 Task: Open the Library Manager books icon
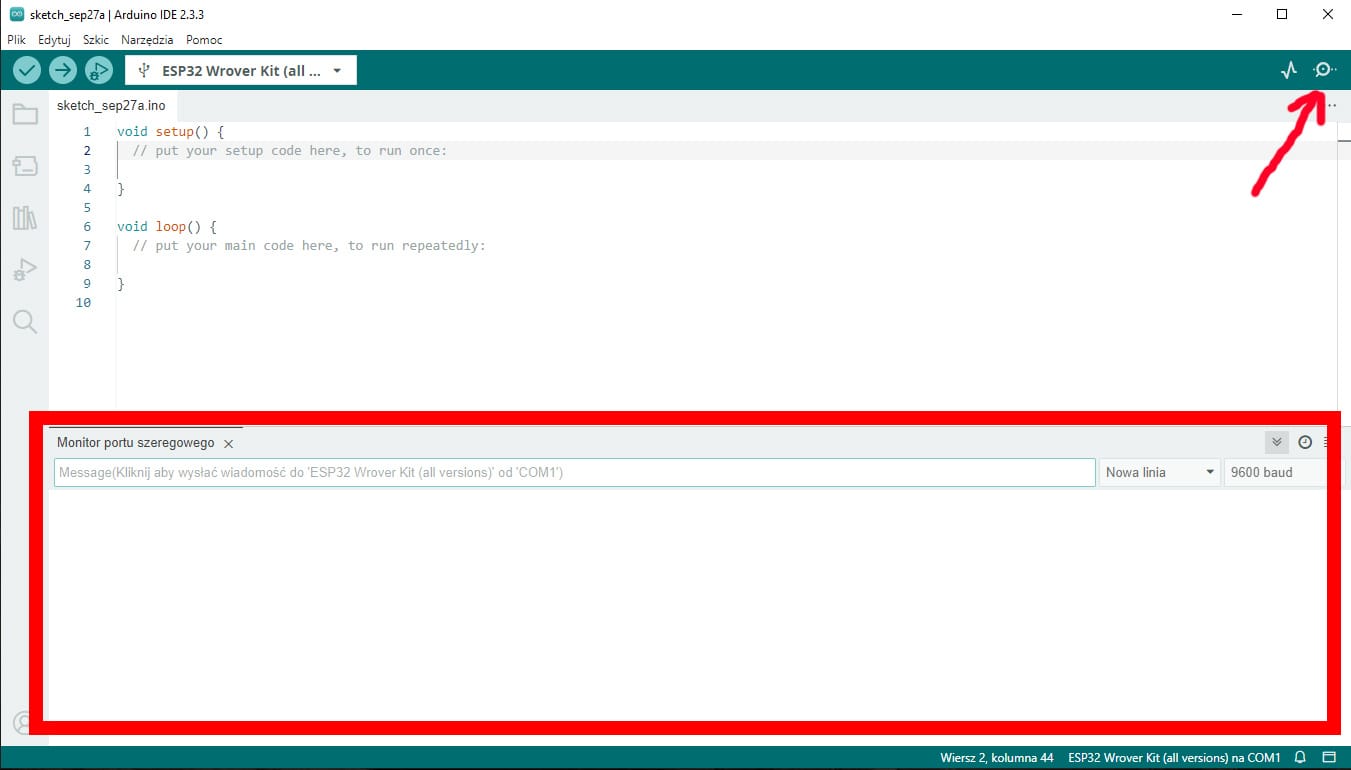tap(25, 218)
